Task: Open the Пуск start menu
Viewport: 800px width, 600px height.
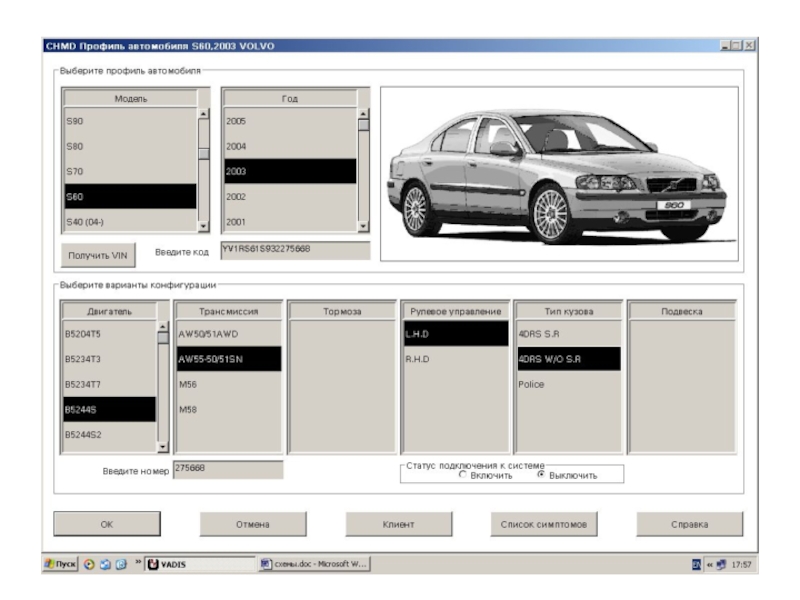Action: pyautogui.click(x=60, y=564)
